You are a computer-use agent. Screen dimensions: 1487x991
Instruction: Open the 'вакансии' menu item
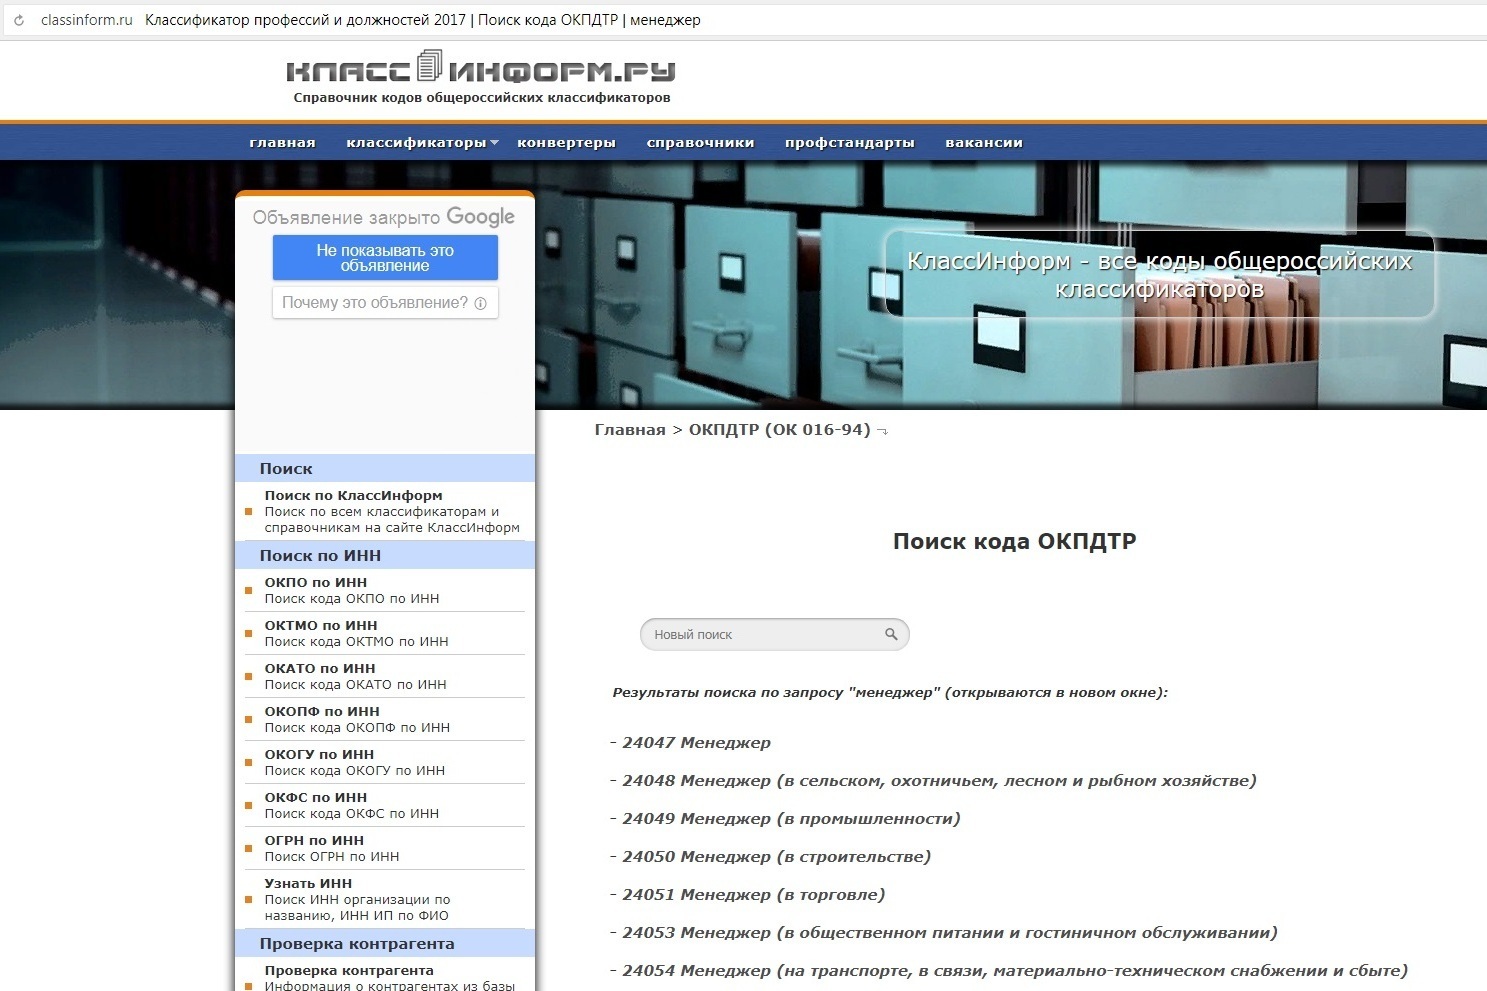(x=984, y=142)
